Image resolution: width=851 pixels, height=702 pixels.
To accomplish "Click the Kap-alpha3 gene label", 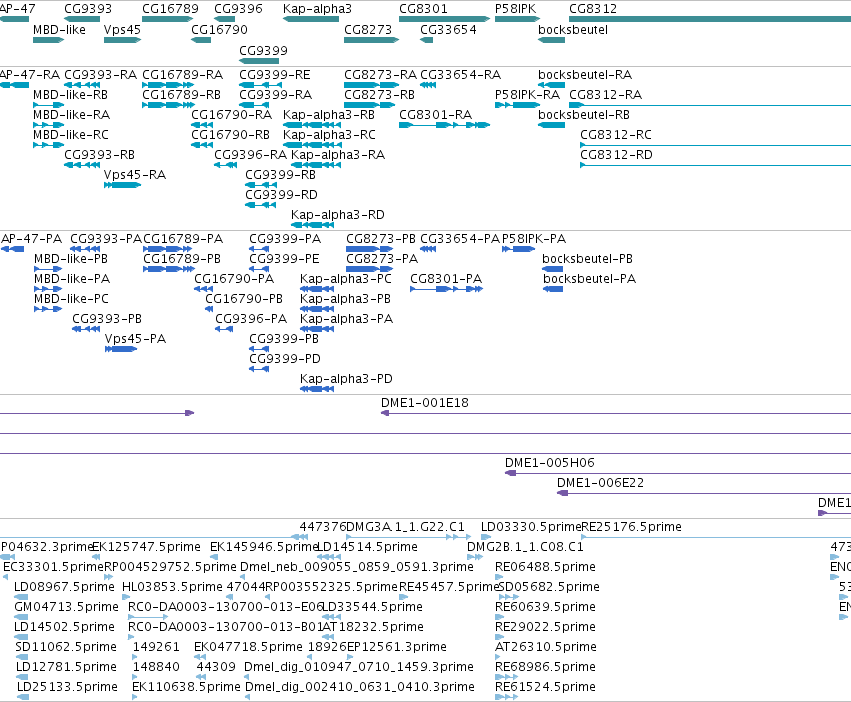I will click(x=317, y=9).
